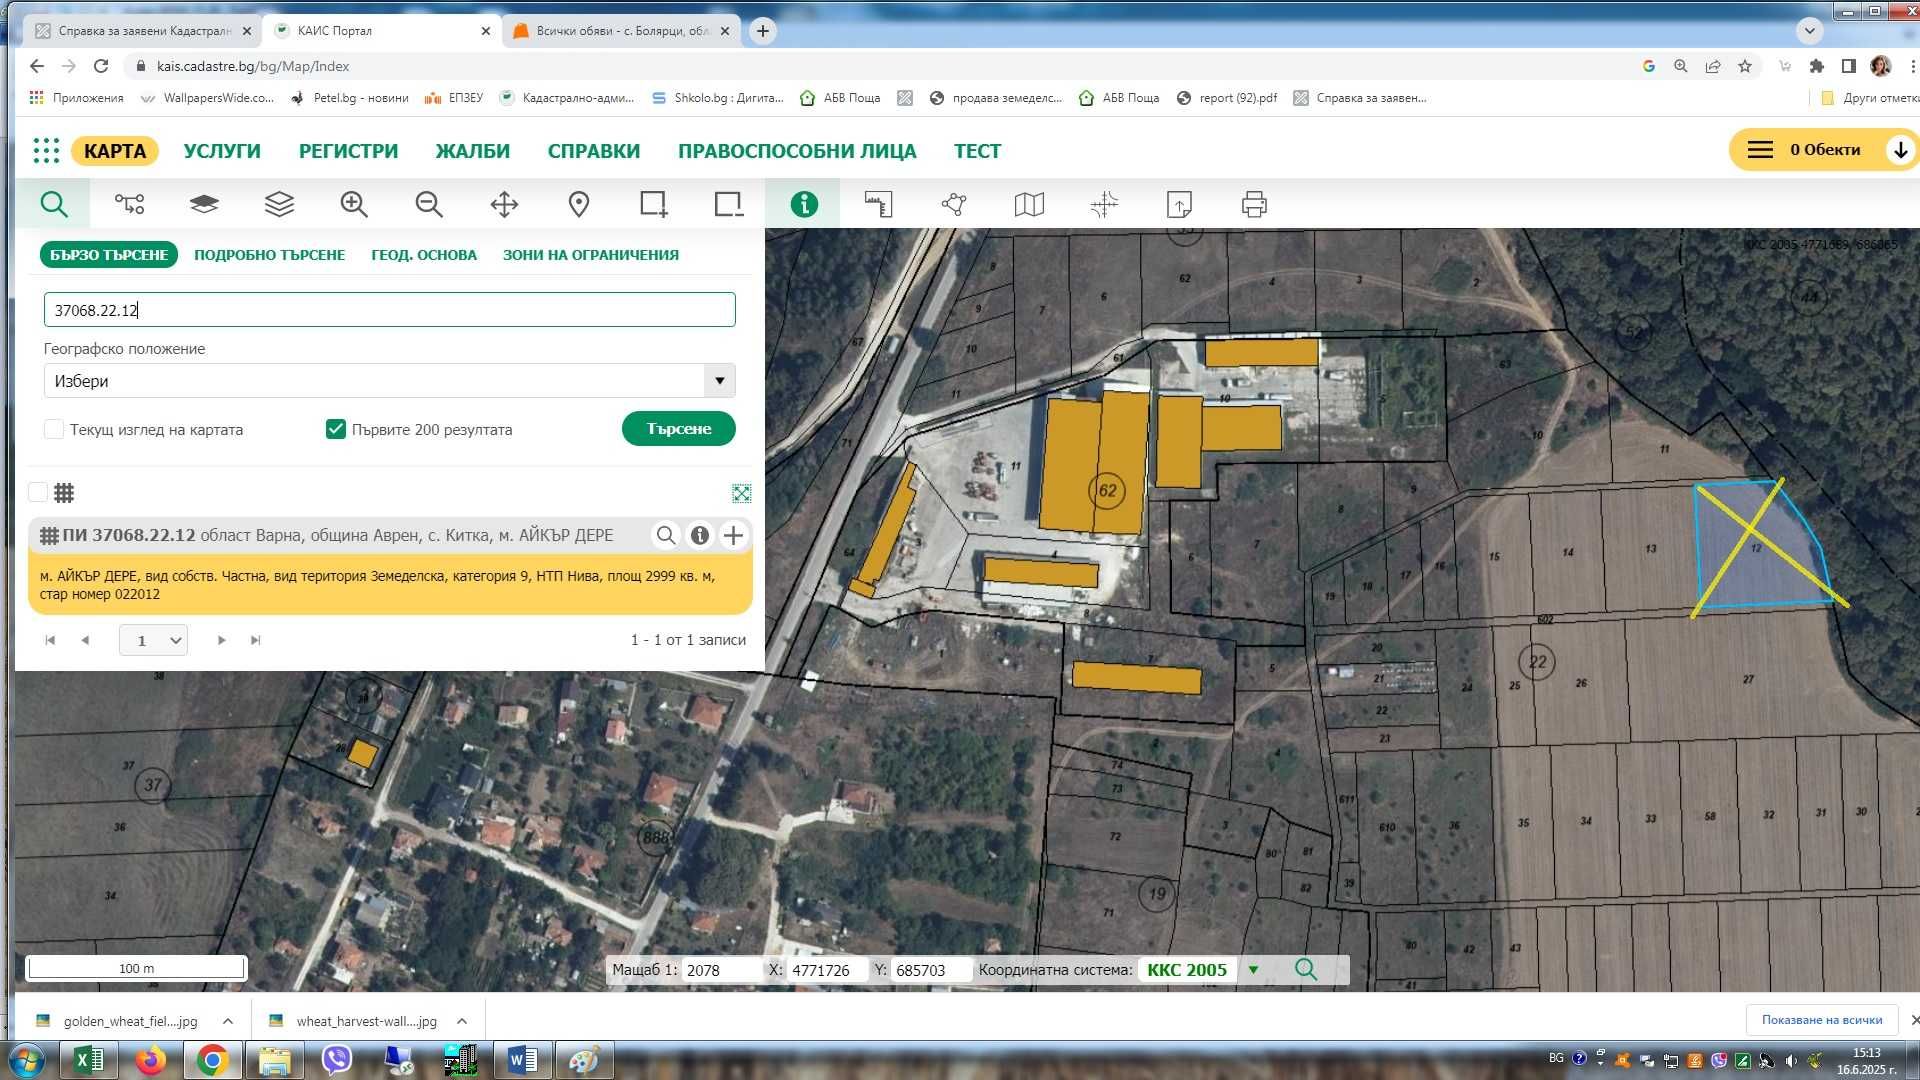Activate the green info tool
Image resolution: width=1920 pixels, height=1080 pixels.
[804, 205]
